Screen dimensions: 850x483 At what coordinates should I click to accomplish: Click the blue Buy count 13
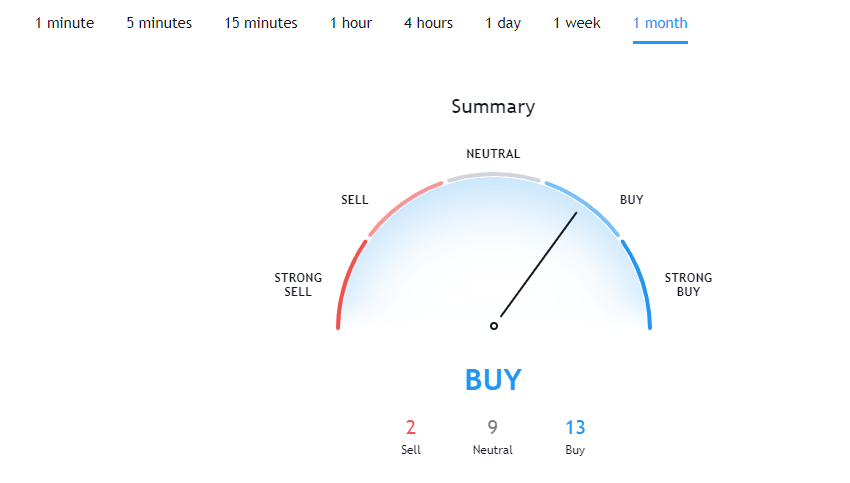click(x=575, y=428)
